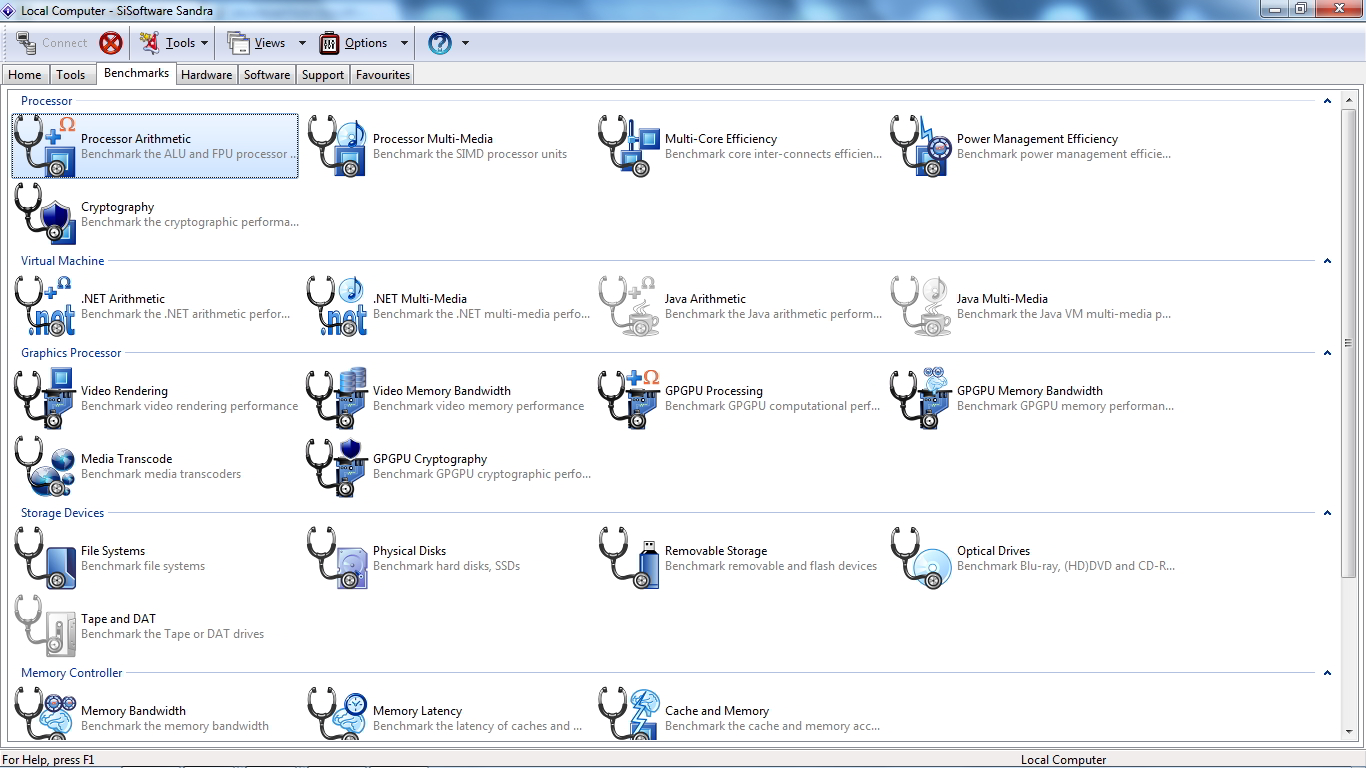Click the vertical scrollbar down arrow
The height and width of the screenshot is (768, 1366).
coord(1348,732)
